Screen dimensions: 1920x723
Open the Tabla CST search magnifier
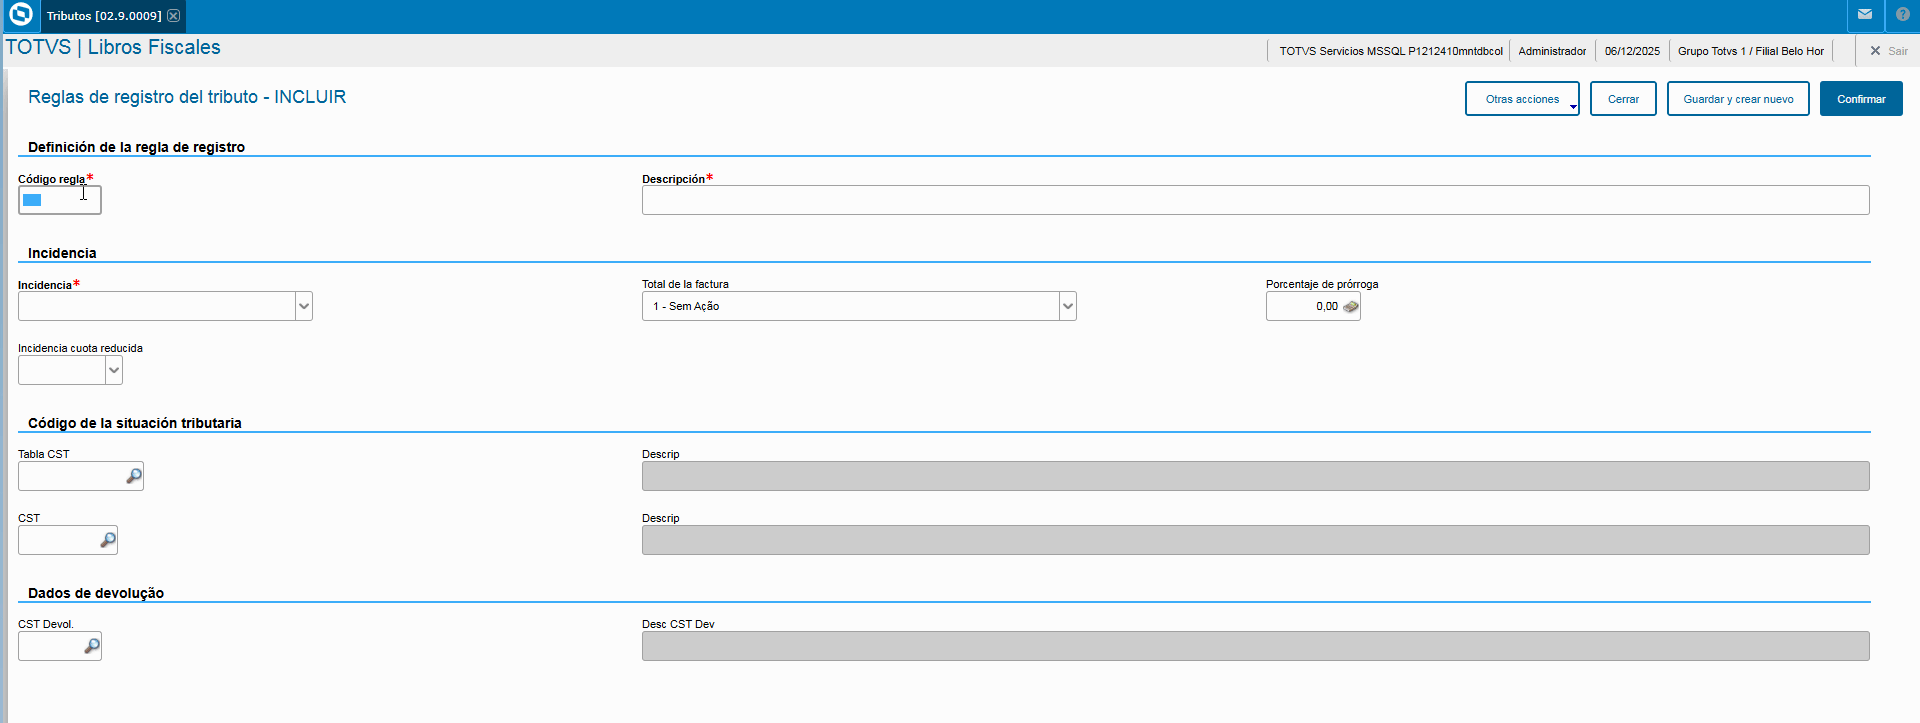[134, 476]
